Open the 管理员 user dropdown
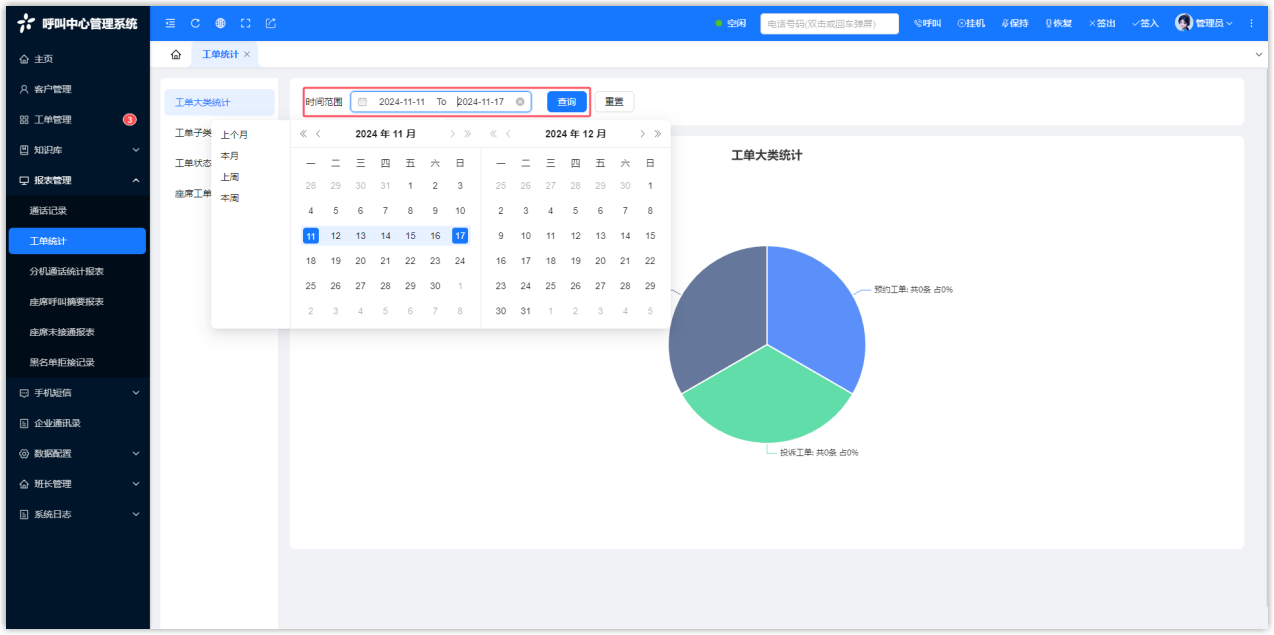The width and height of the screenshot is (1274, 635). pos(1204,23)
